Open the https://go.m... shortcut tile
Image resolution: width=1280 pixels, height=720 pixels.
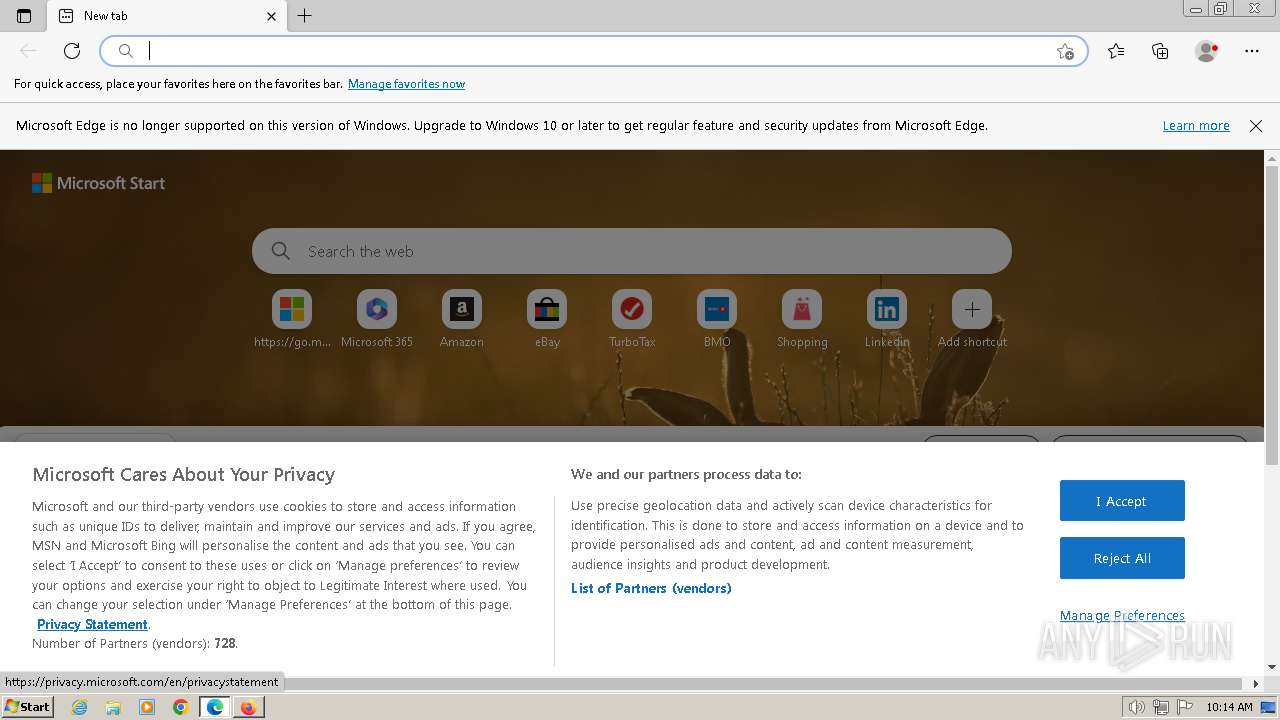(292, 319)
